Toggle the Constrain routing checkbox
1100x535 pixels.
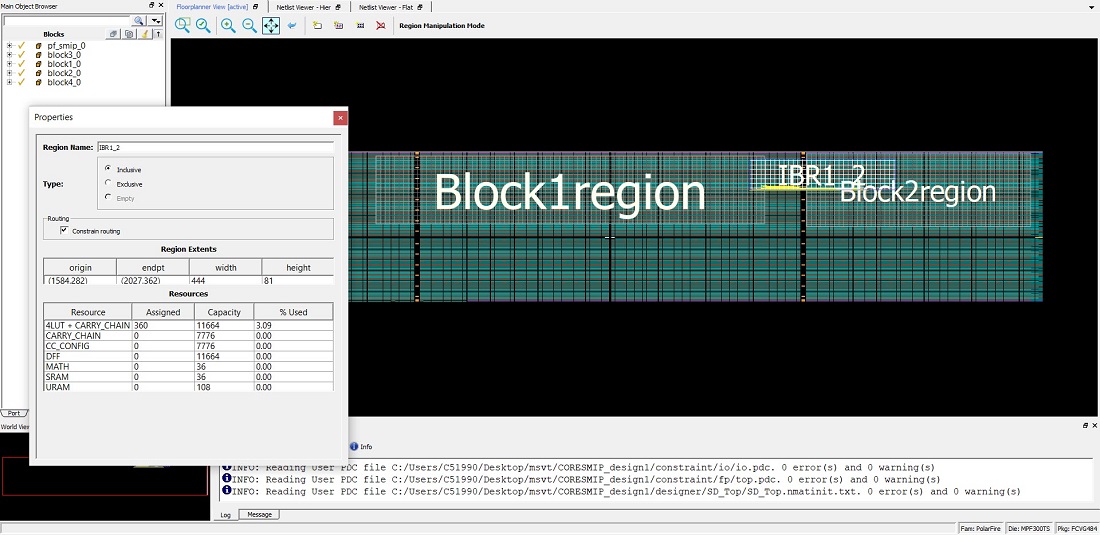(x=64, y=231)
